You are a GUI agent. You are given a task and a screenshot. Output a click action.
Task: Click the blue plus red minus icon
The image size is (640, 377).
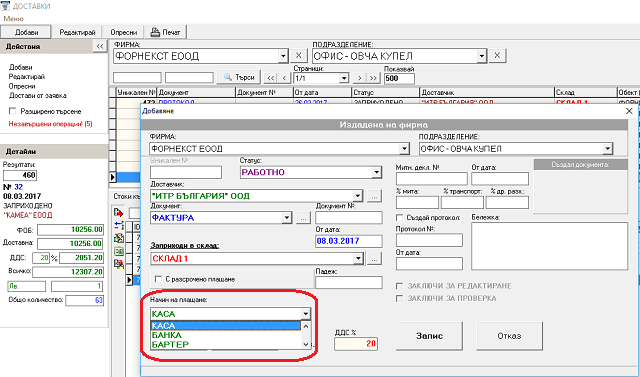(x=119, y=225)
